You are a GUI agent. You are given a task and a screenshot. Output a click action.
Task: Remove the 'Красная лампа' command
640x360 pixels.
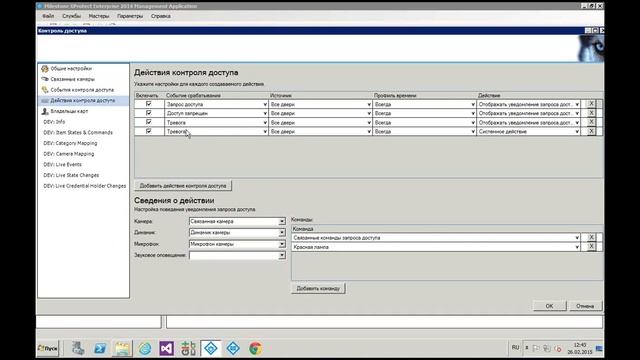coord(591,247)
